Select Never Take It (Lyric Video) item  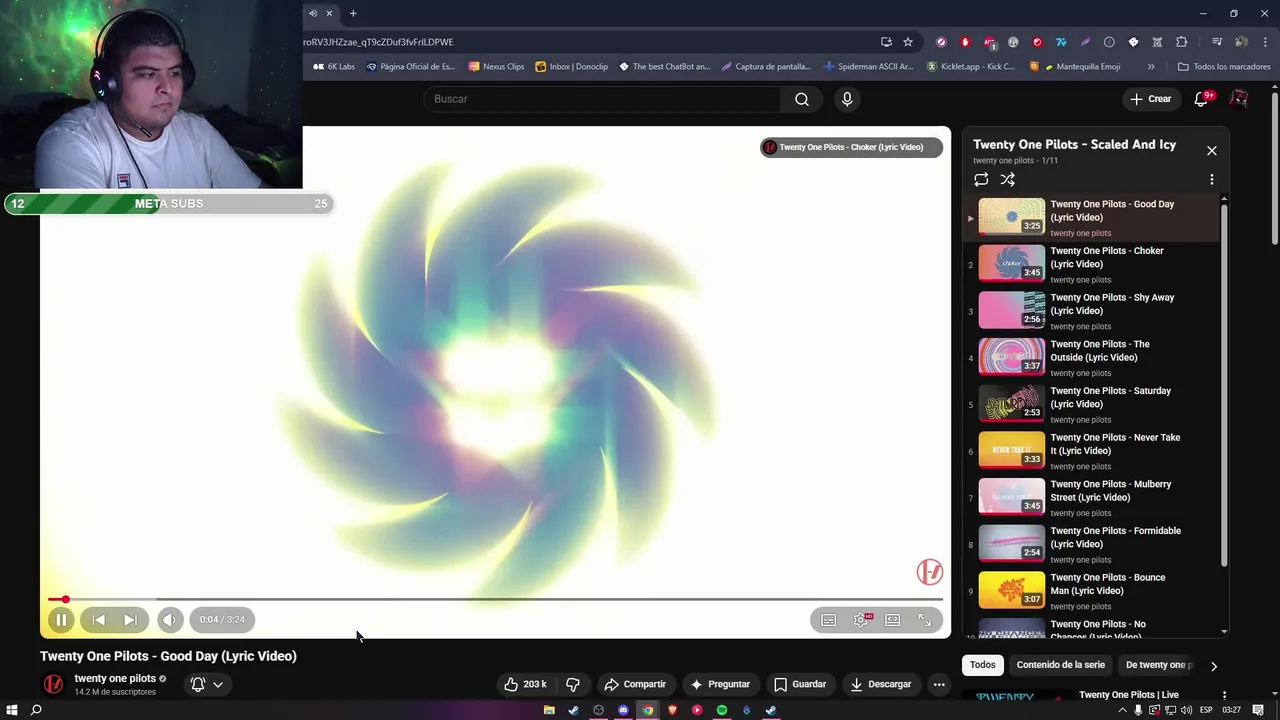point(1091,451)
